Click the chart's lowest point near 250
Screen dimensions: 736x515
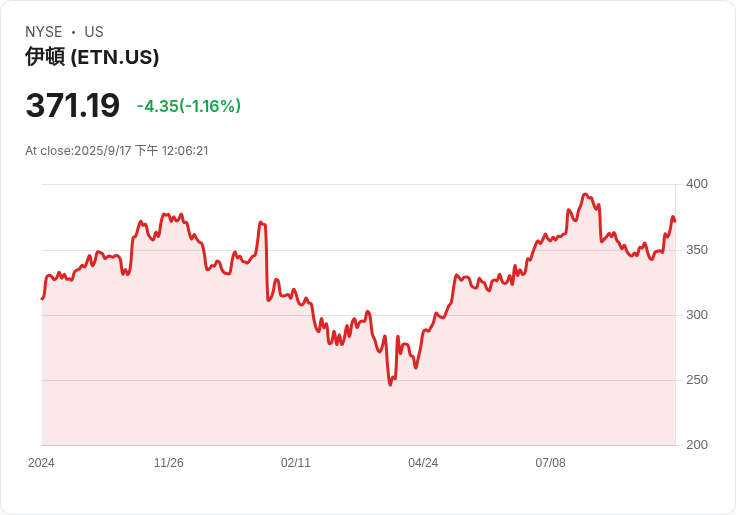pos(390,385)
